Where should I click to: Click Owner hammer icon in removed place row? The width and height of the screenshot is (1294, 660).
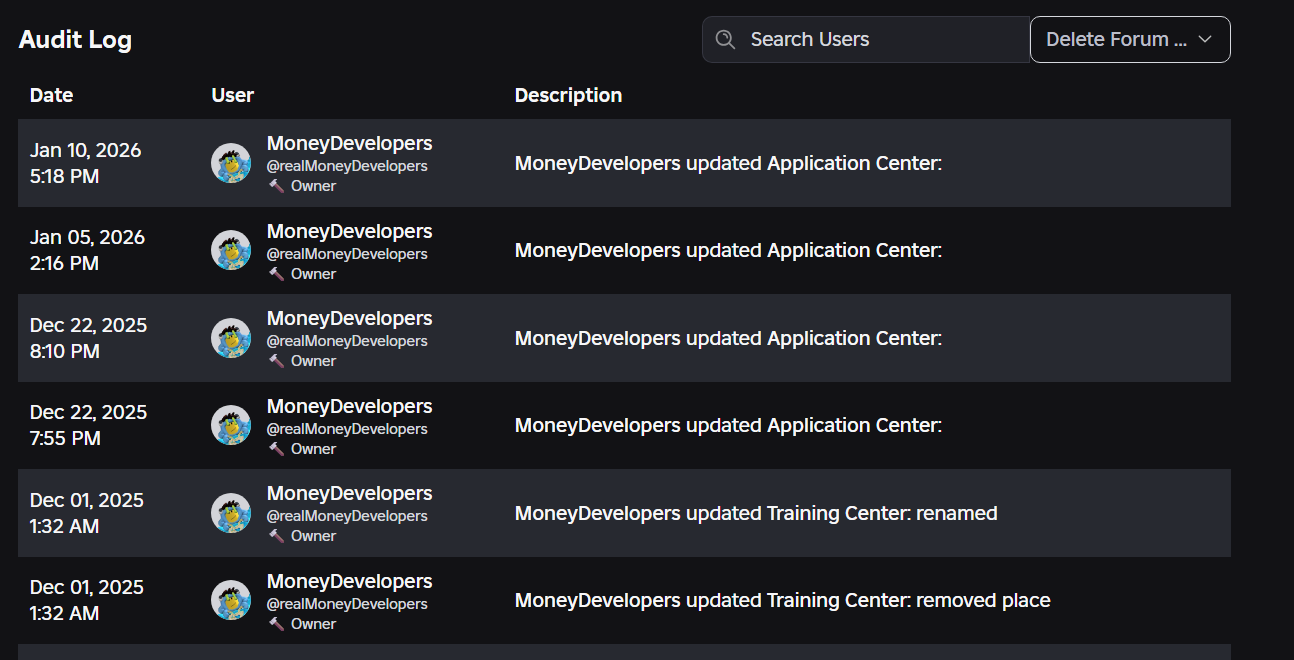tap(277, 624)
